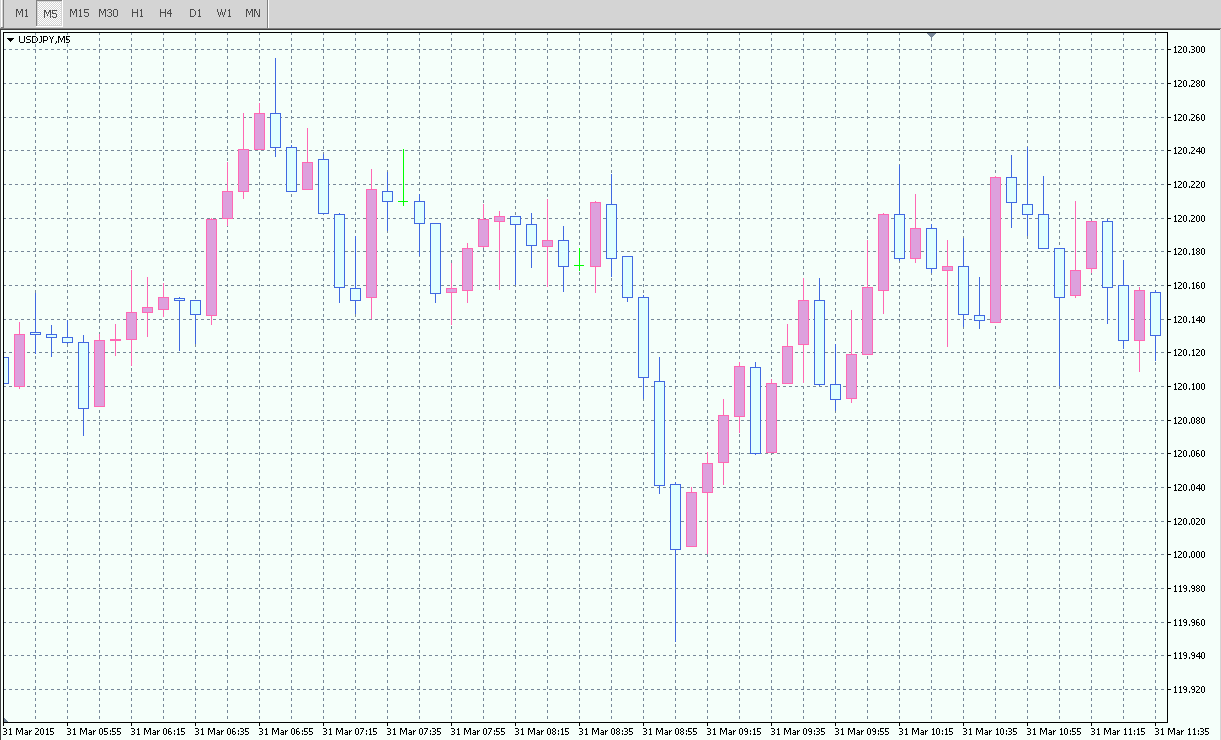This screenshot has width=1221, height=740.
Task: Switch chart to M1 timeframe
Action: pos(22,13)
